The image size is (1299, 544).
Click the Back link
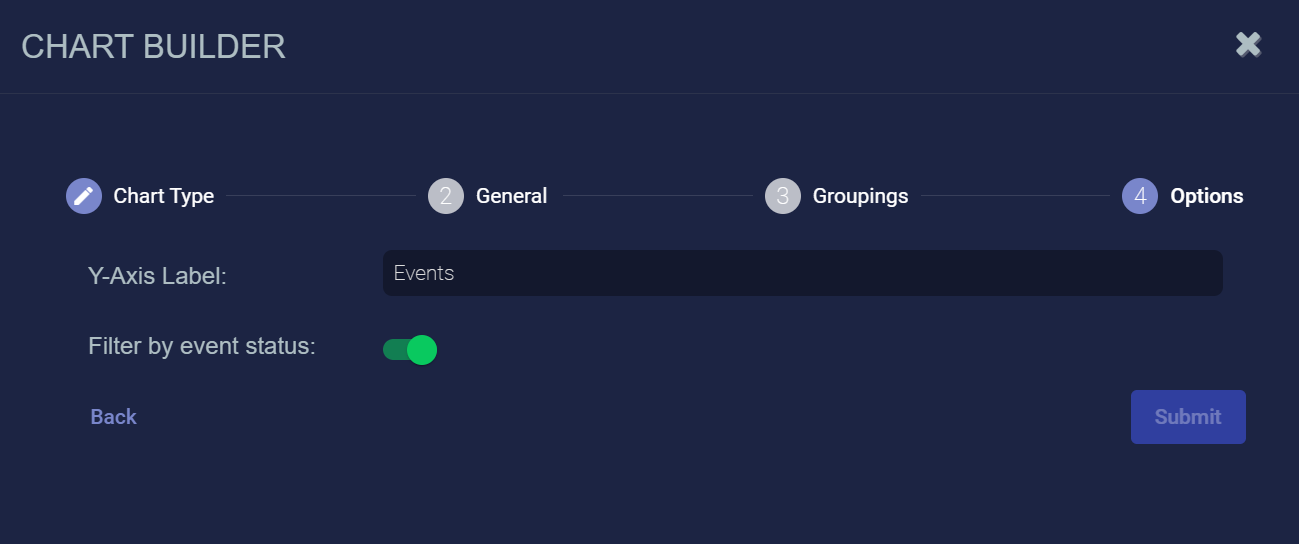pos(113,417)
